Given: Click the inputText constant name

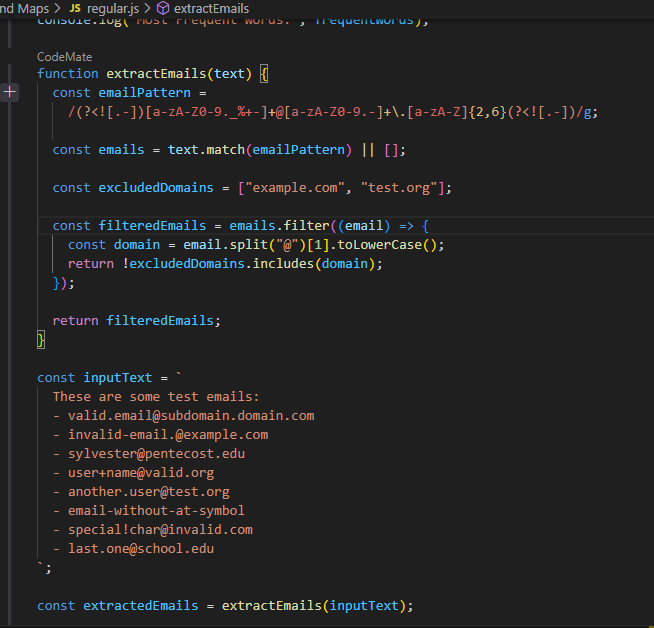Looking at the screenshot, I should coord(118,377).
